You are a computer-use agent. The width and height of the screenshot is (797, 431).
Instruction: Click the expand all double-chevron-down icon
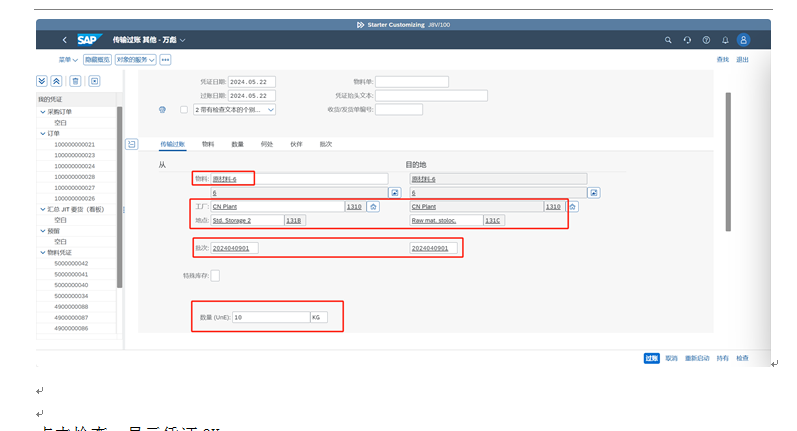(x=42, y=81)
